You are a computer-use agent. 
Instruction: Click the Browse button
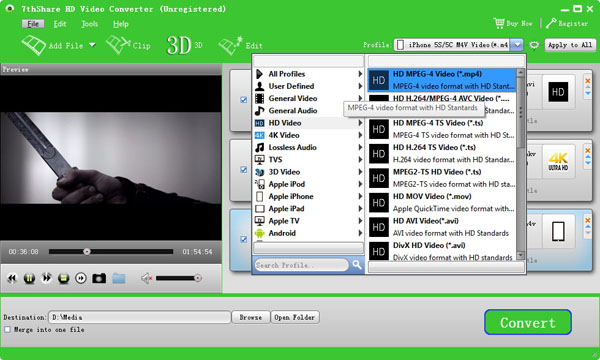[251, 317]
